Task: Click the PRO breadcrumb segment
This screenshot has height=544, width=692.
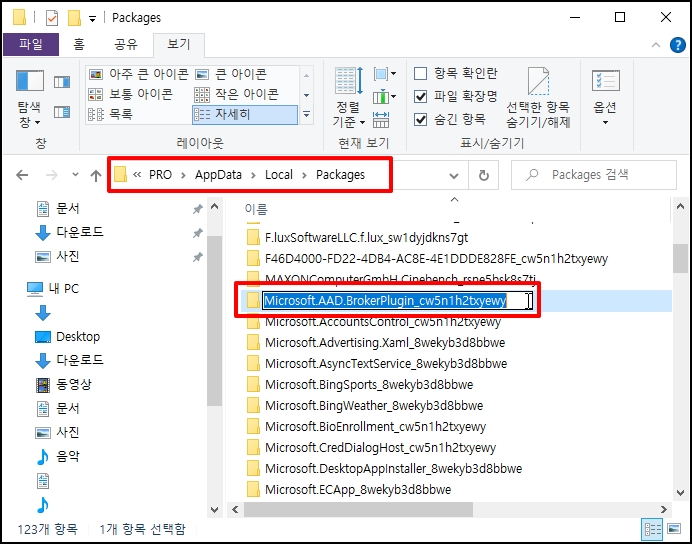Action: 160,175
